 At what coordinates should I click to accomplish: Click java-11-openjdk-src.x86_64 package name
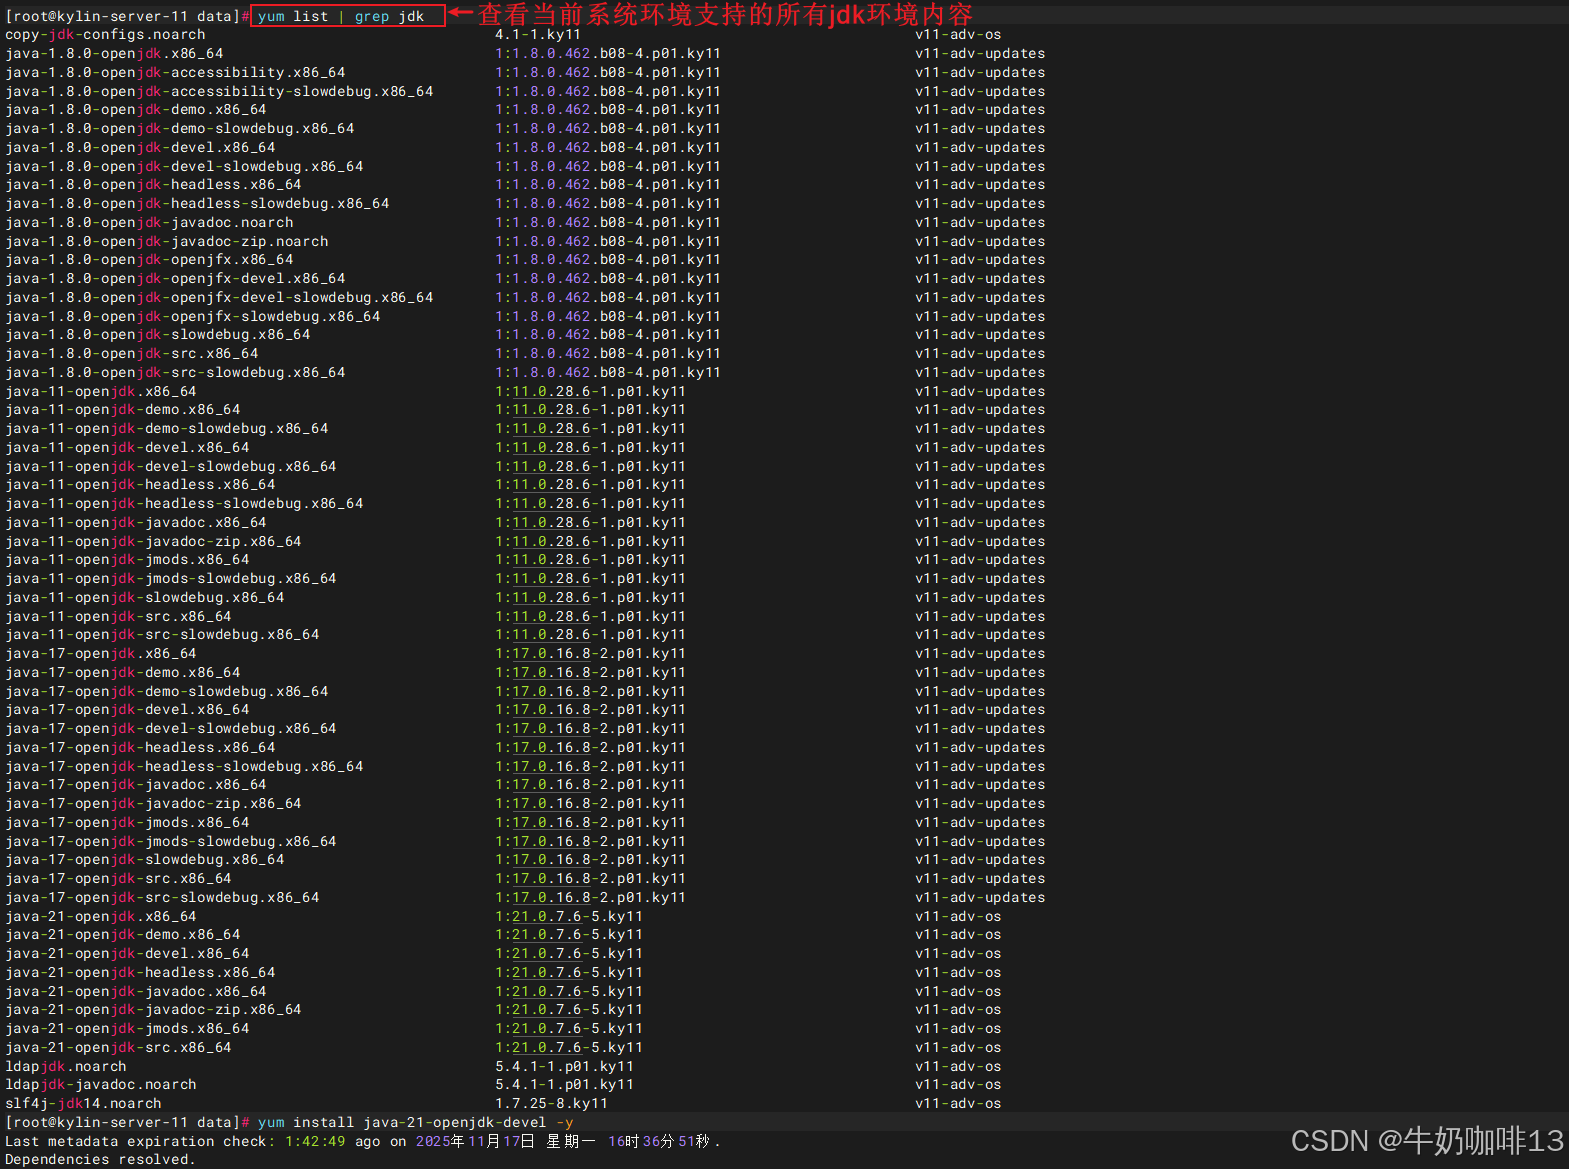click(118, 616)
